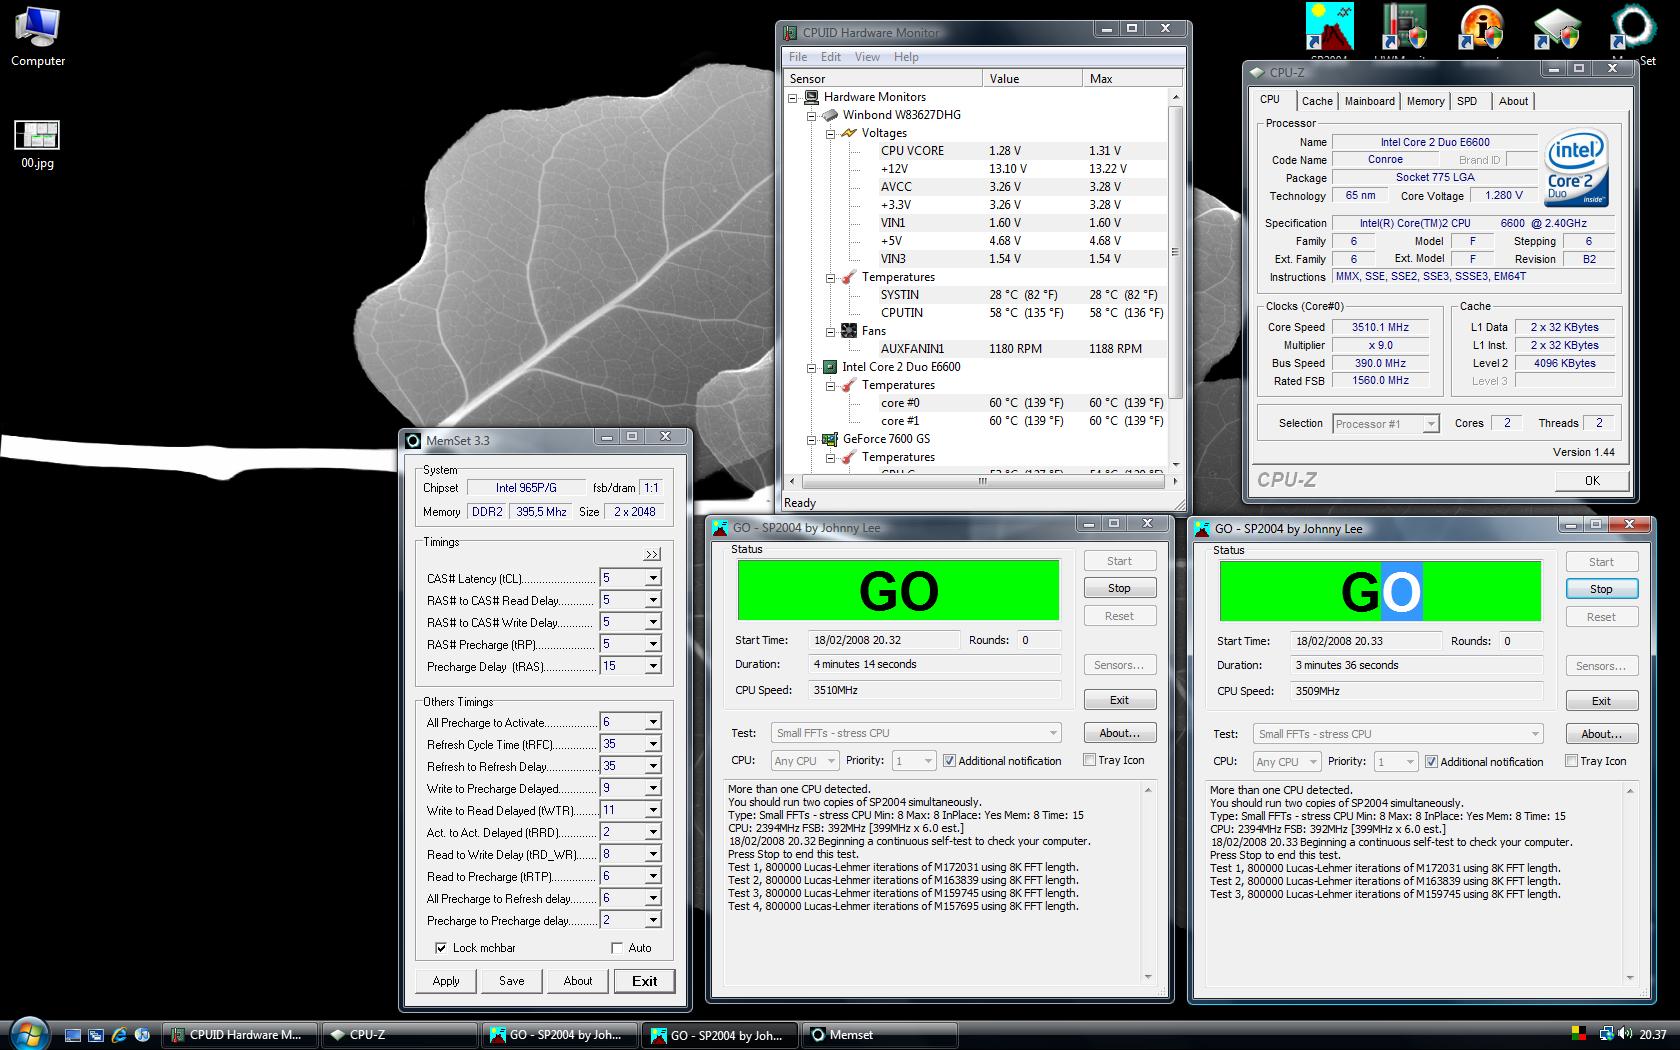Viewport: 1680px width, 1050px height.
Task: Open the RAS# Precharge (tRP) dropdown
Action: coord(653,644)
